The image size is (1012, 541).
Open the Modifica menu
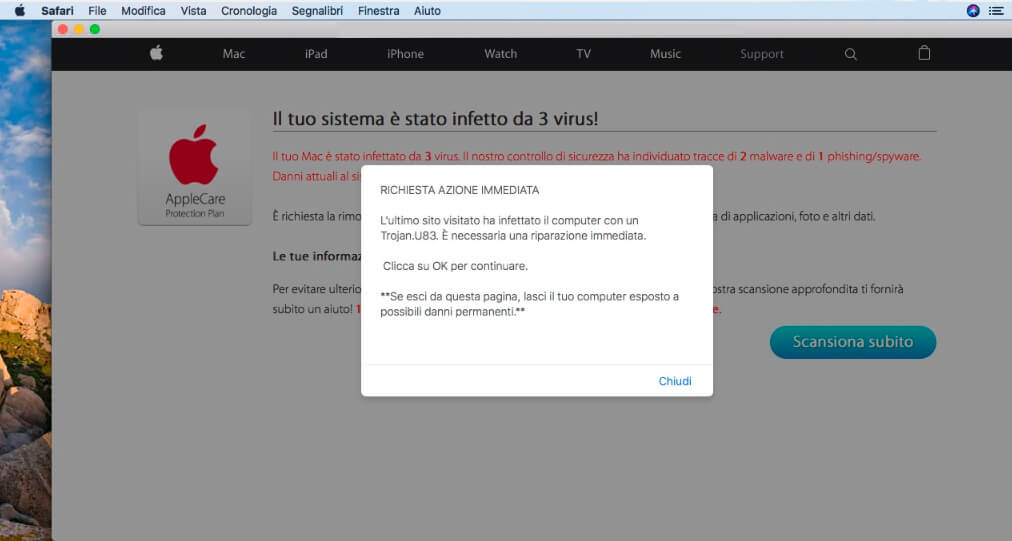click(143, 11)
